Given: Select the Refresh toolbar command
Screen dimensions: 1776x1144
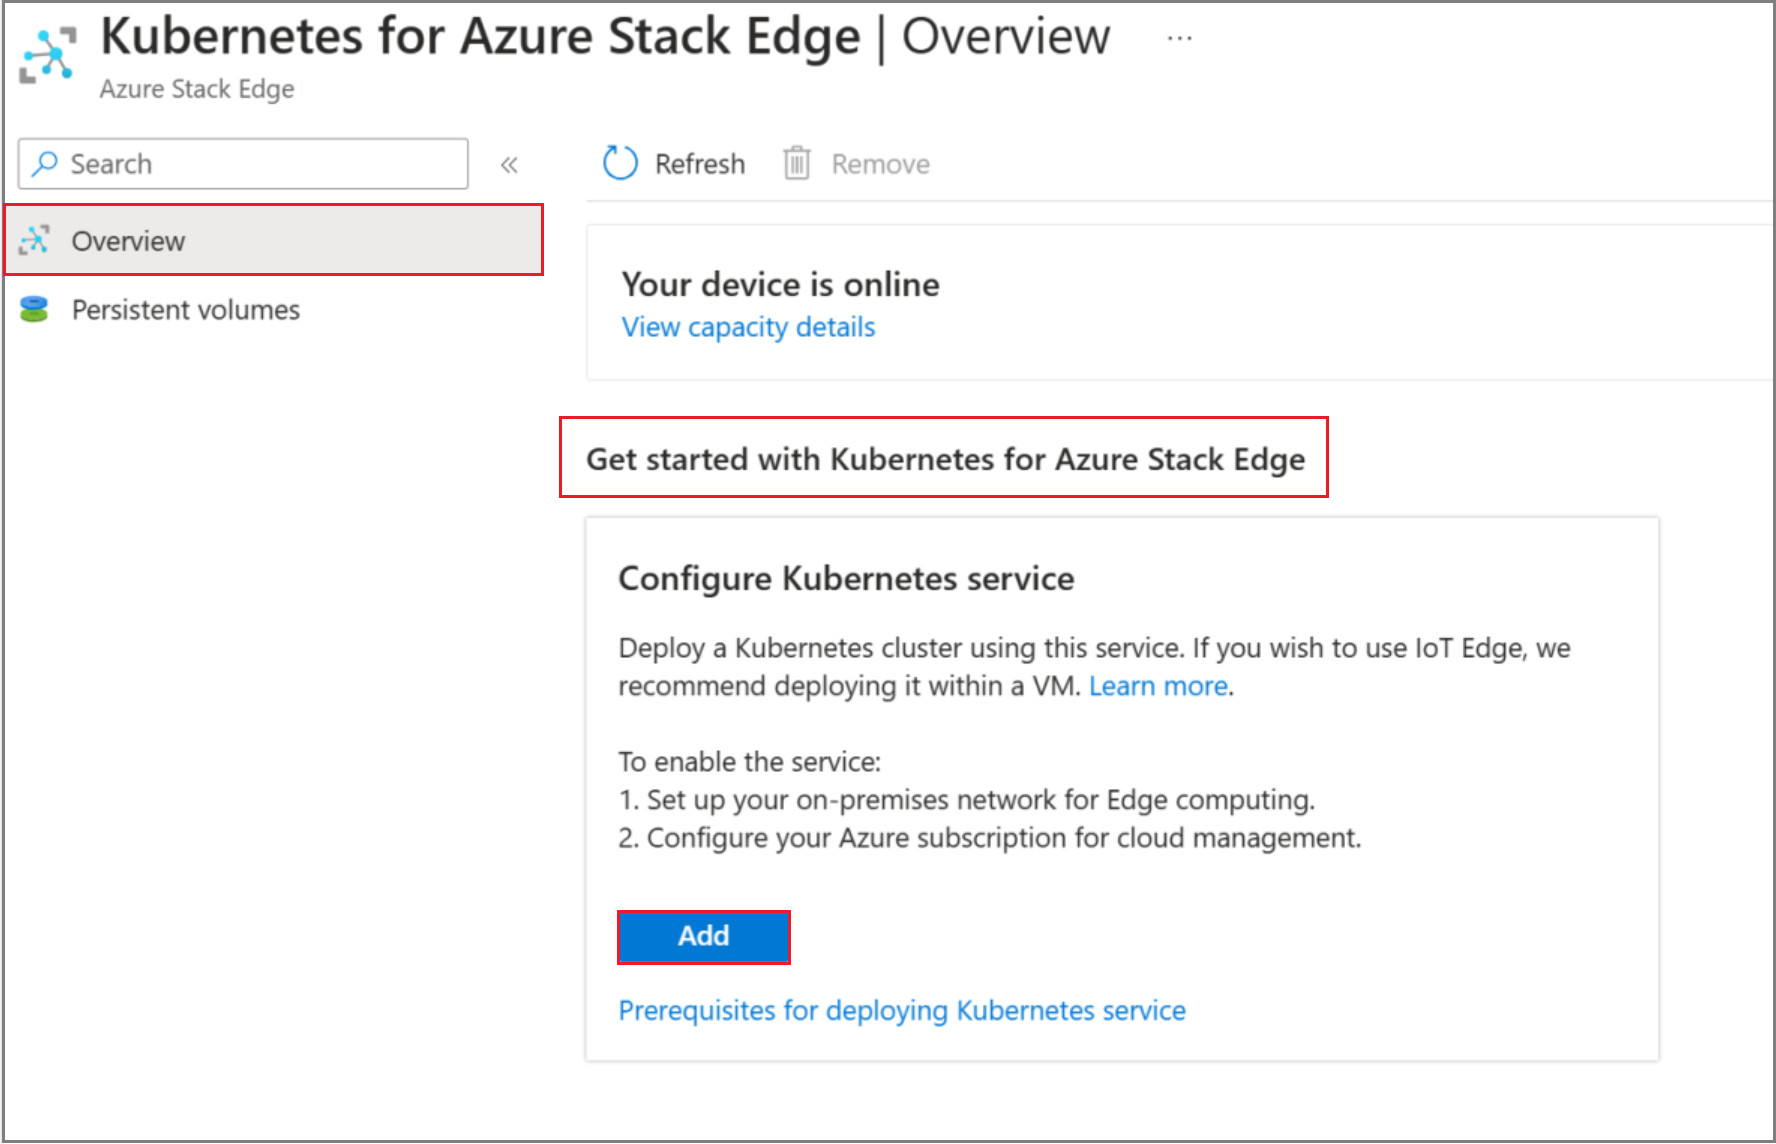Looking at the screenshot, I should [673, 162].
